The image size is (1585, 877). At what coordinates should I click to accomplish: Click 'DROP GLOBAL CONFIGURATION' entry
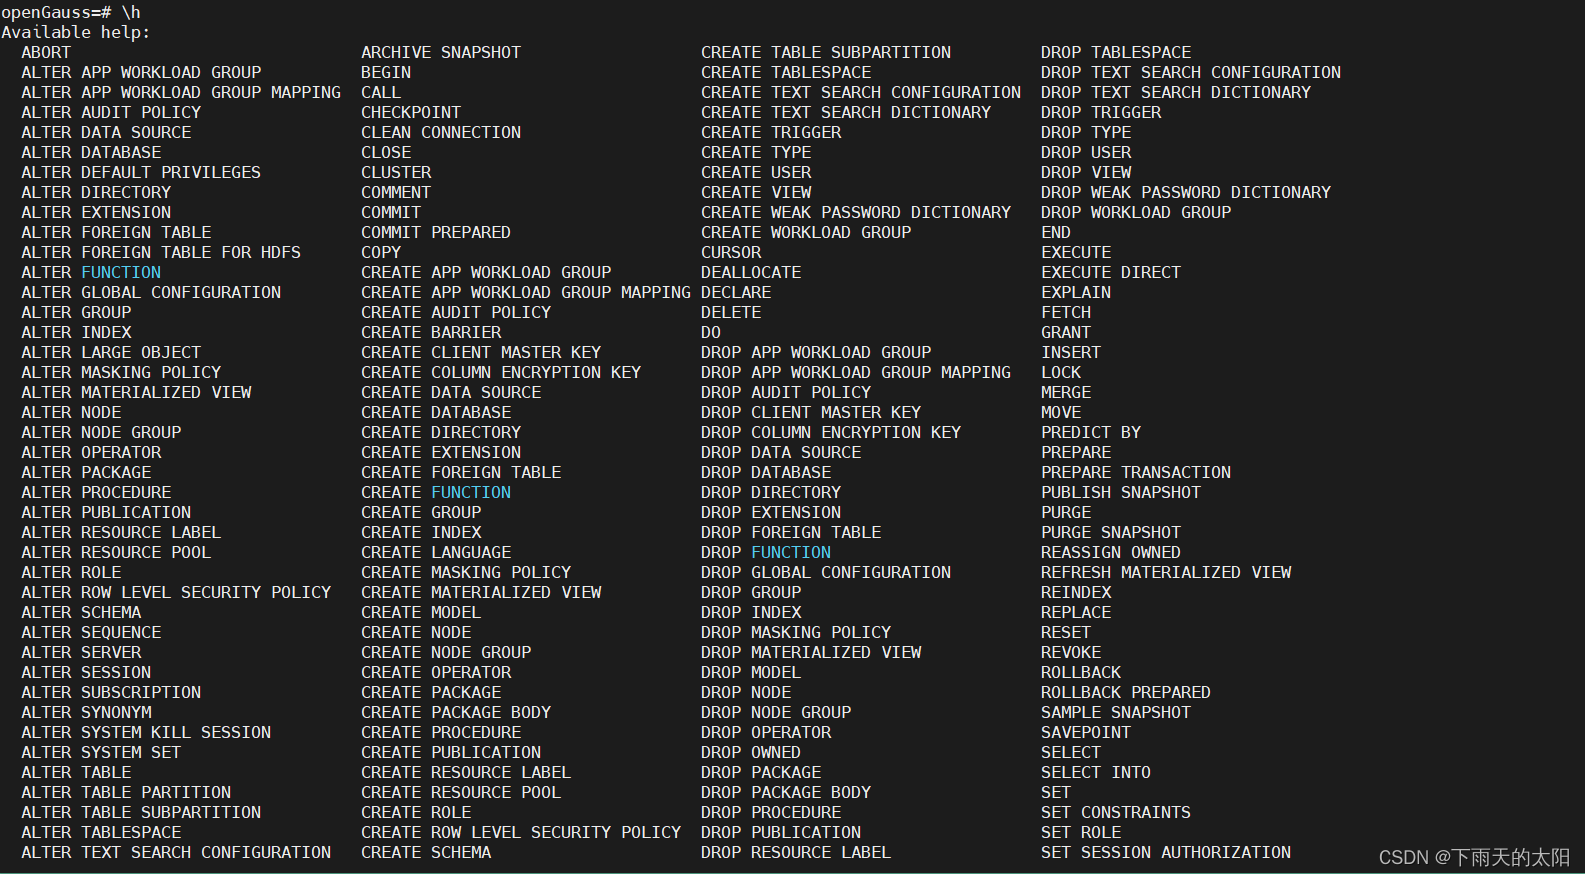(826, 572)
